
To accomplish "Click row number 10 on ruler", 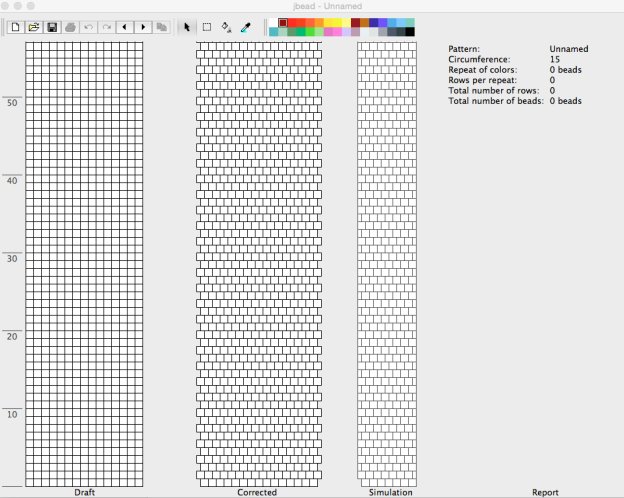I will tap(12, 414).
